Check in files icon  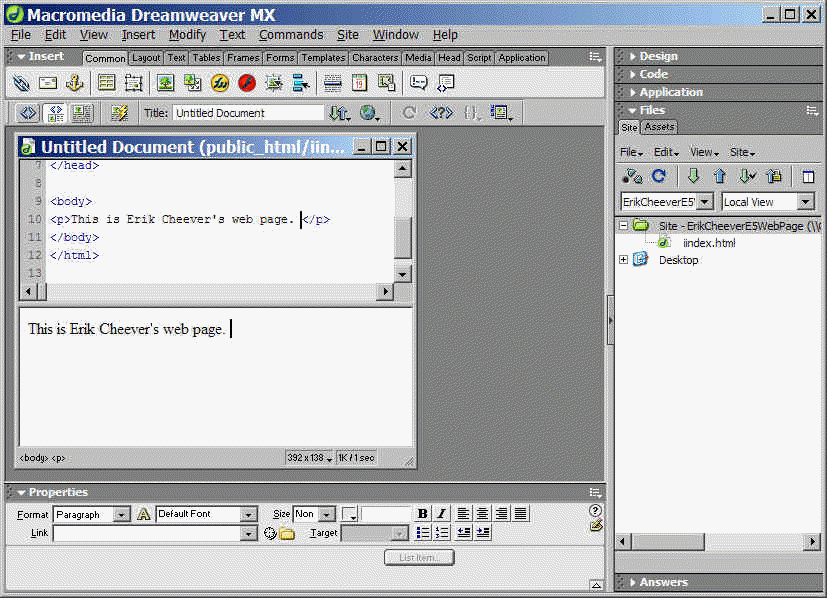coord(774,176)
